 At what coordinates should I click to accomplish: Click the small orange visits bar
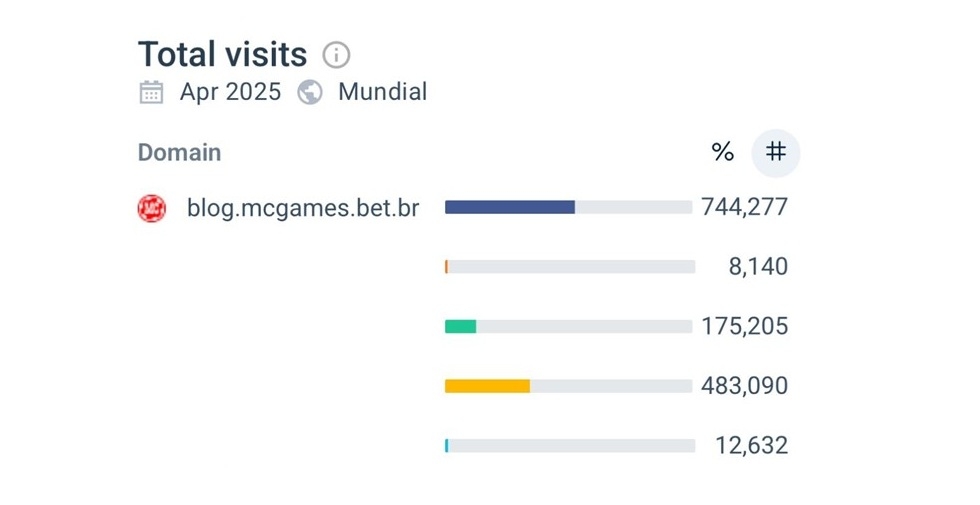click(x=447, y=267)
